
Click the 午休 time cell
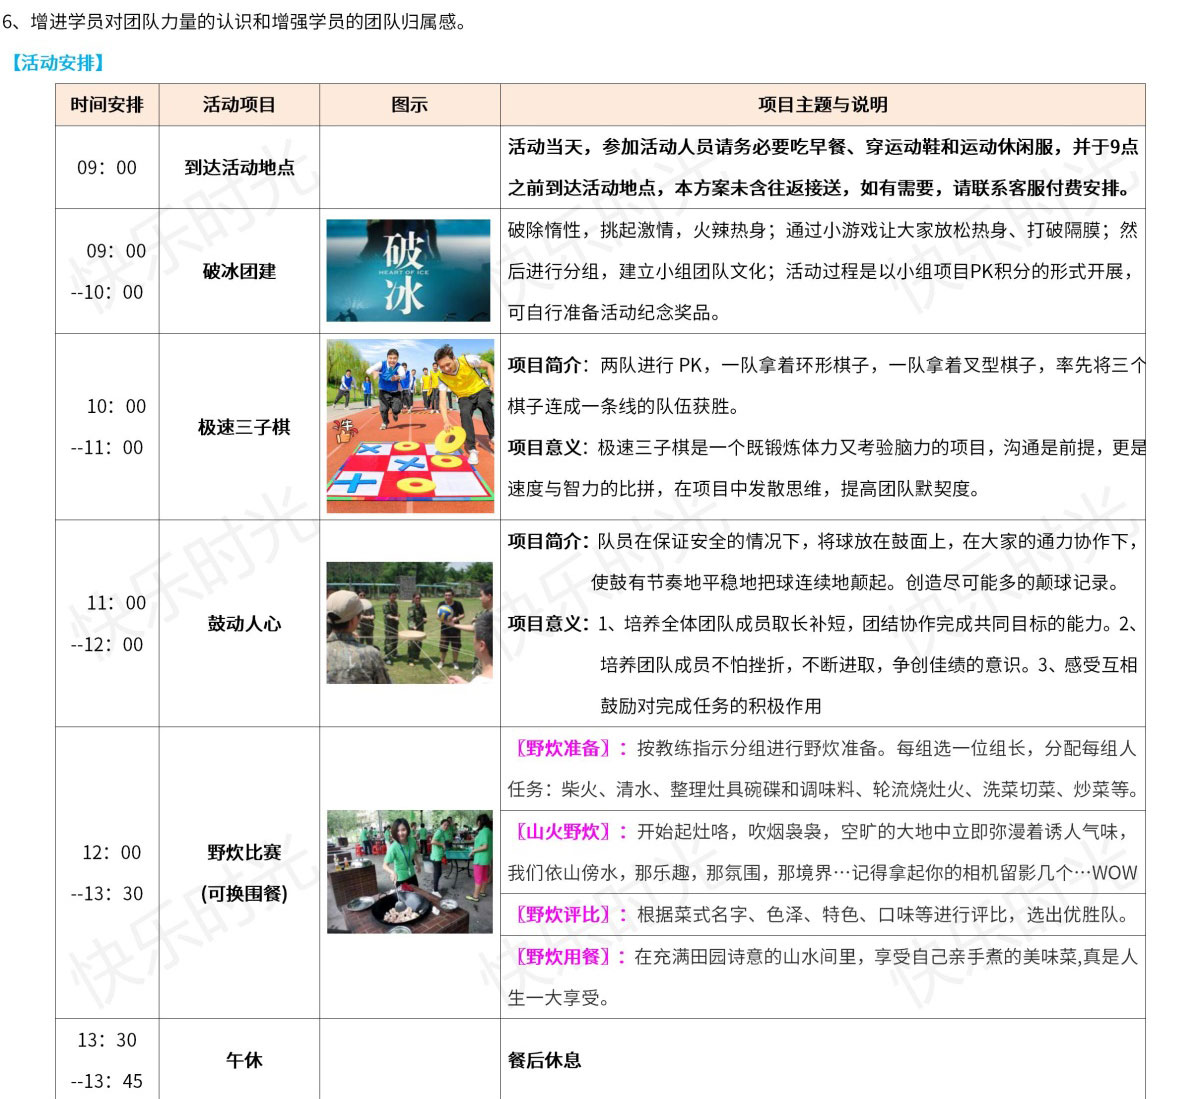tap(107, 1060)
